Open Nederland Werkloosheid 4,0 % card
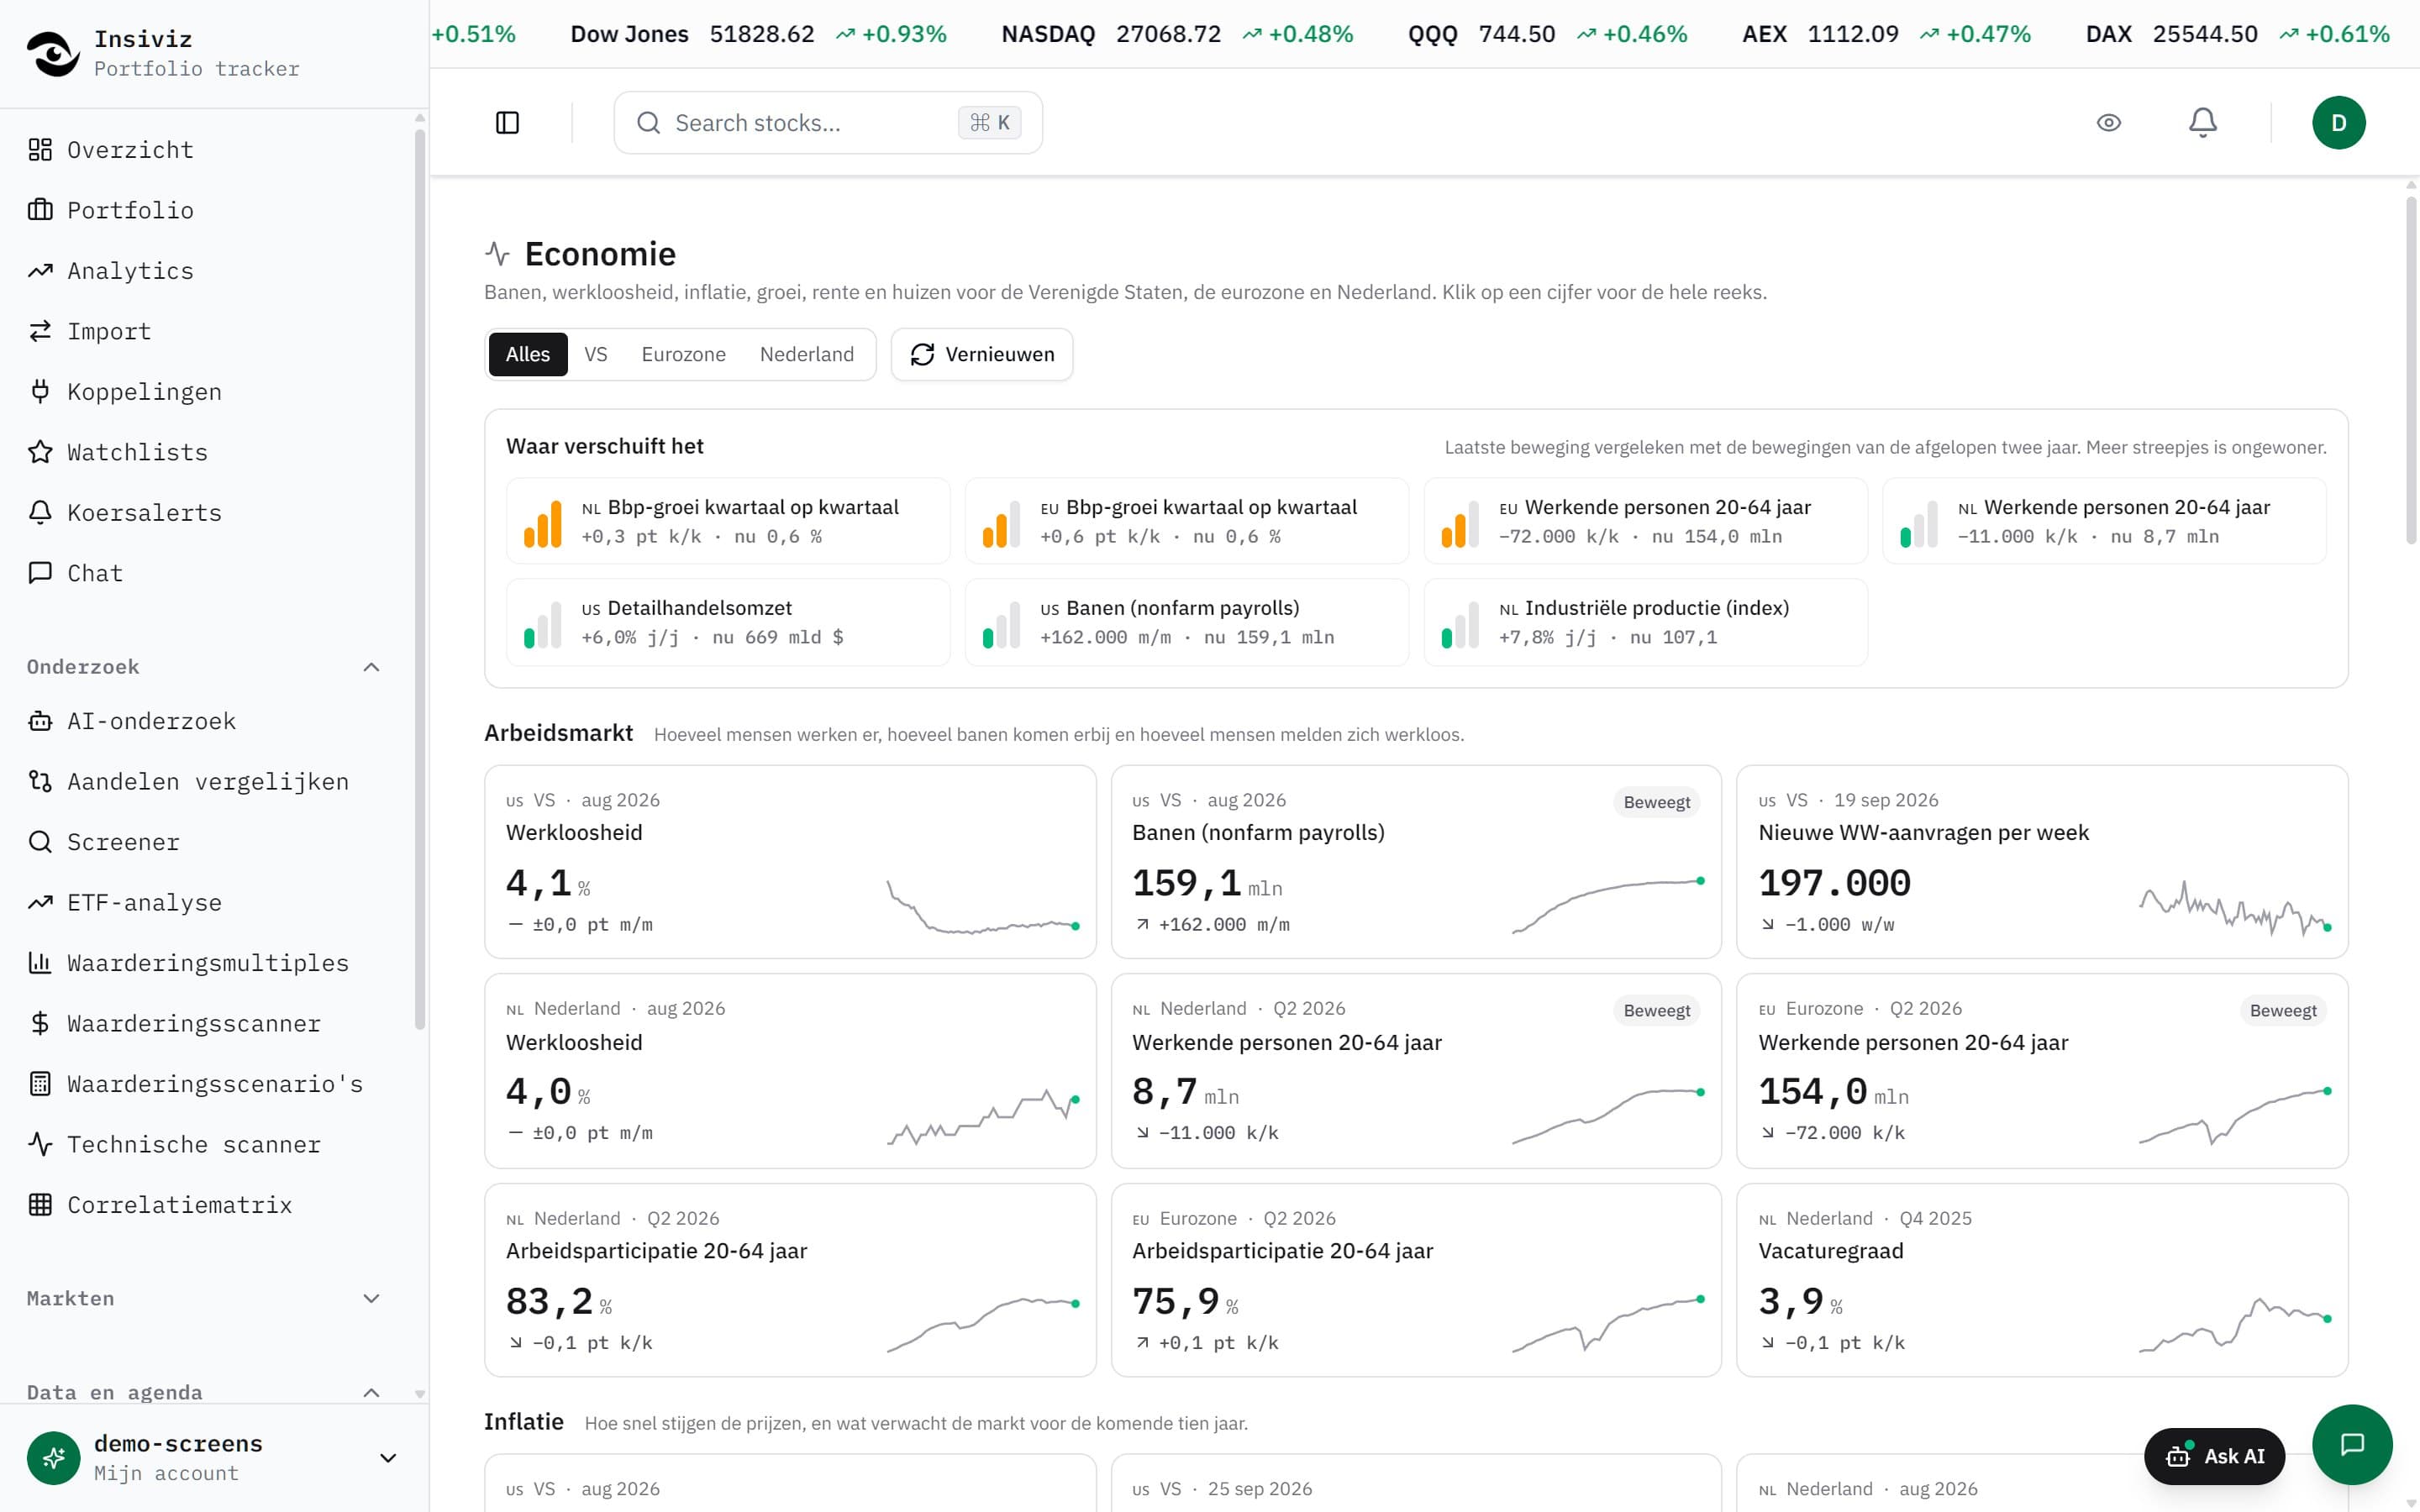Viewport: 2420px width, 1512px height. coord(790,1071)
